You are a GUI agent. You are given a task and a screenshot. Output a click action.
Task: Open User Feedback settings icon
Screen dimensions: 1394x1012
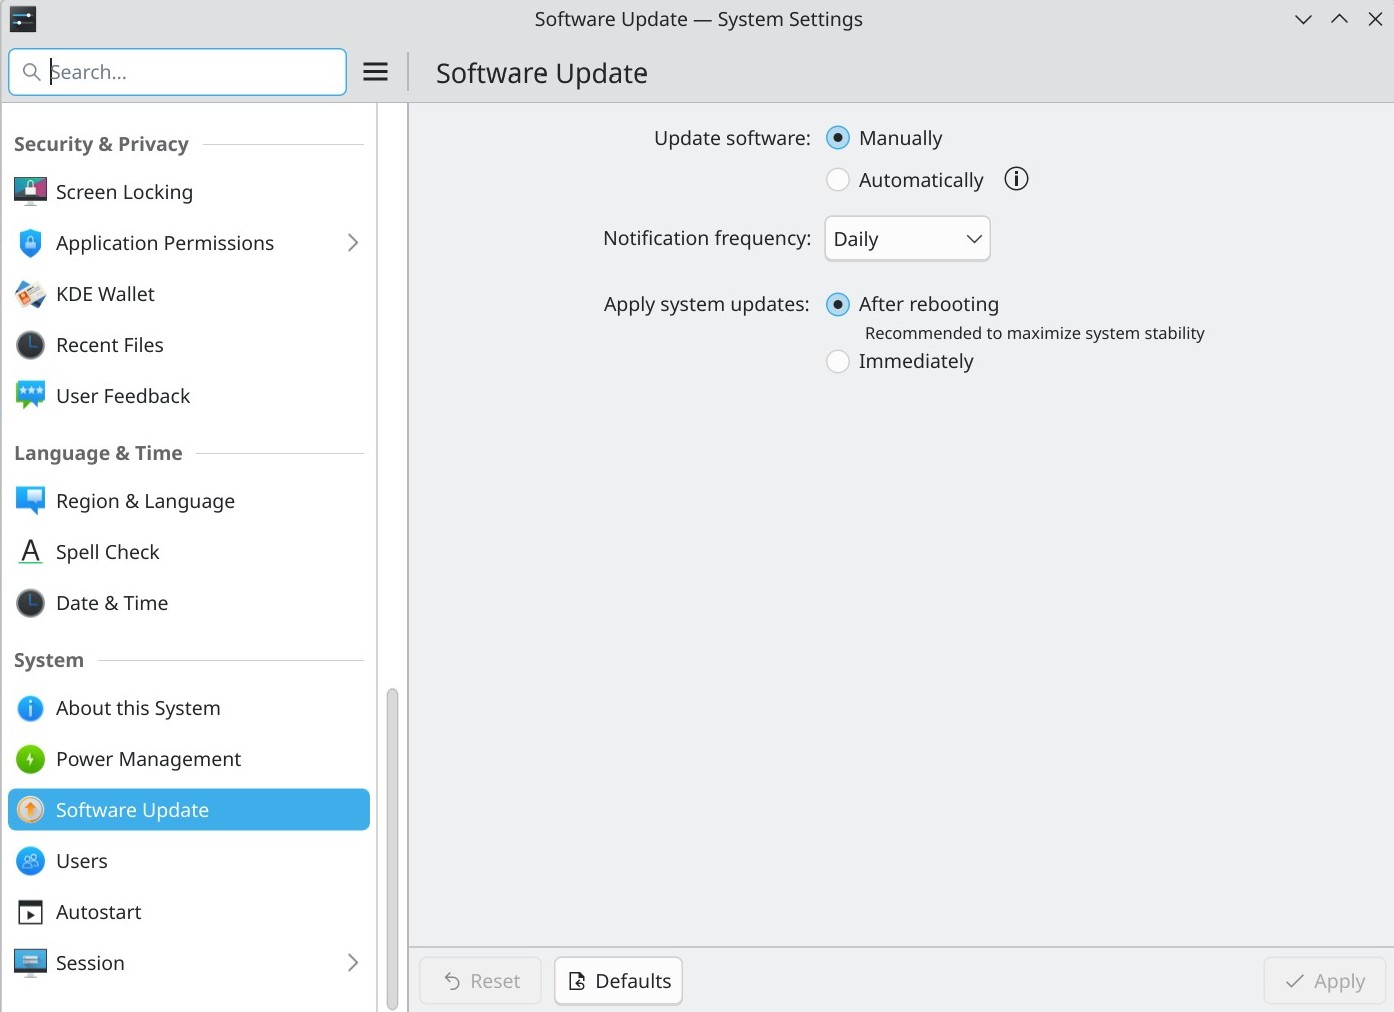pos(30,396)
